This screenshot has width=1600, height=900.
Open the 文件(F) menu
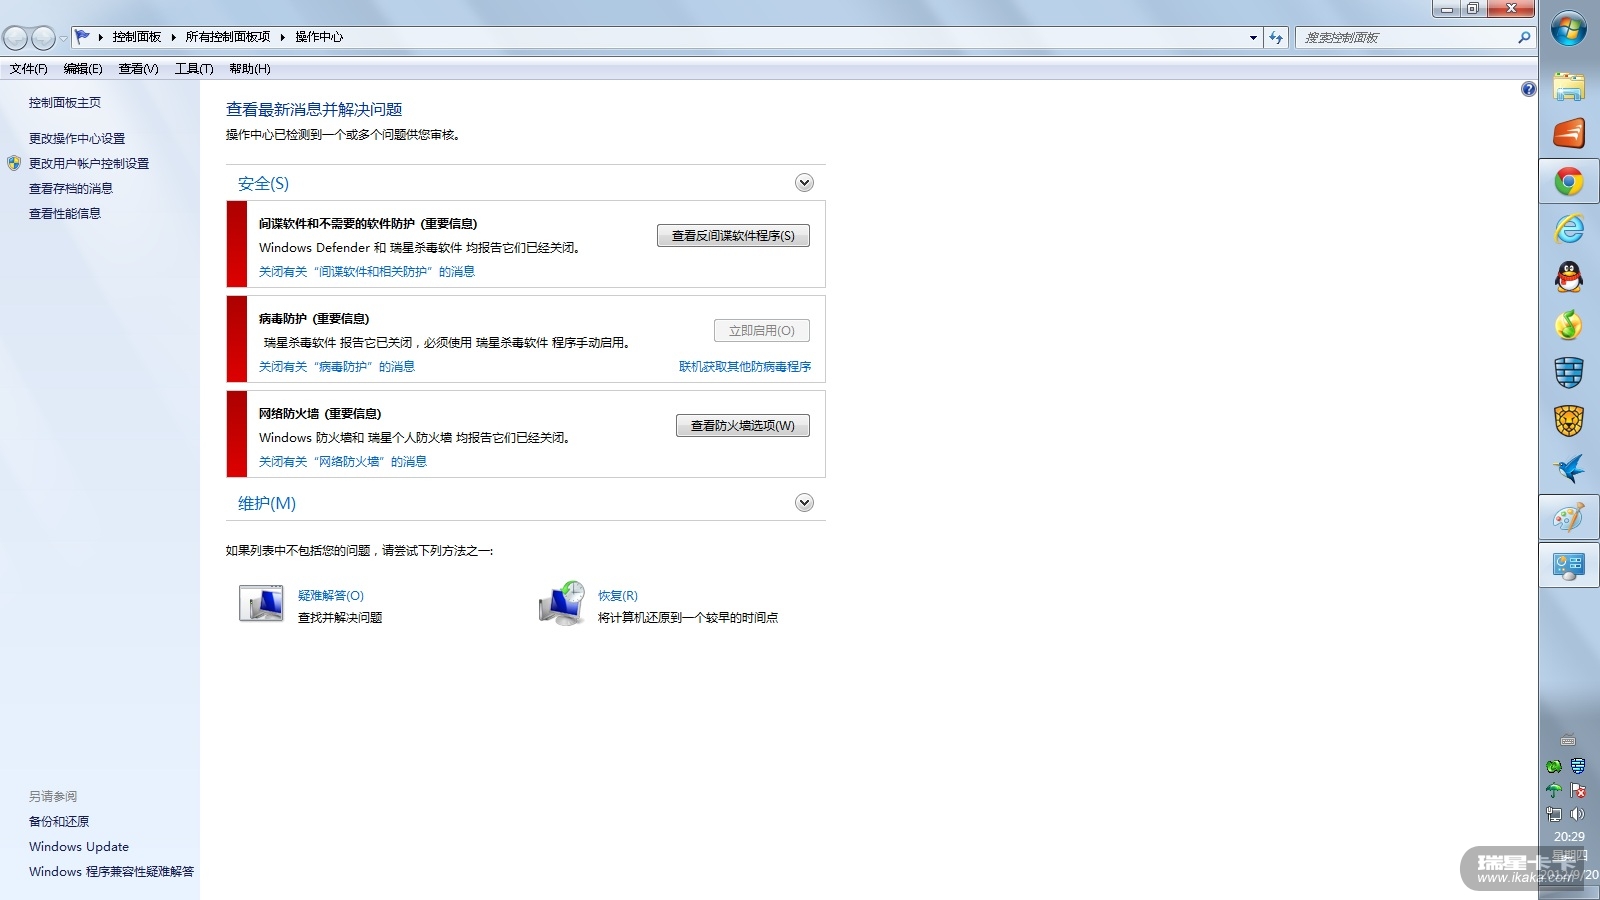[29, 69]
